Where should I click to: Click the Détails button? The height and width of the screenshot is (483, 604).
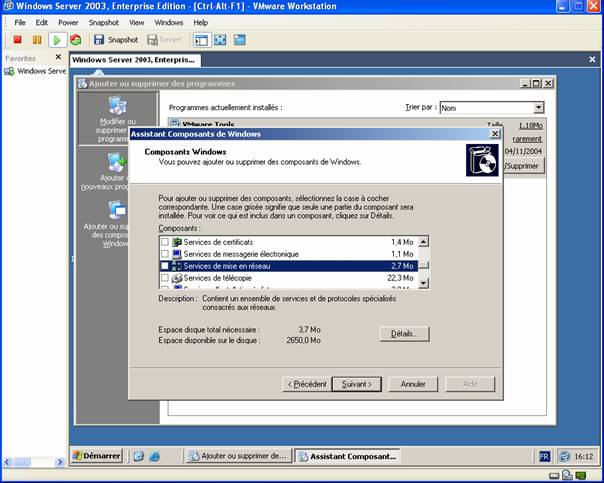[x=404, y=334]
